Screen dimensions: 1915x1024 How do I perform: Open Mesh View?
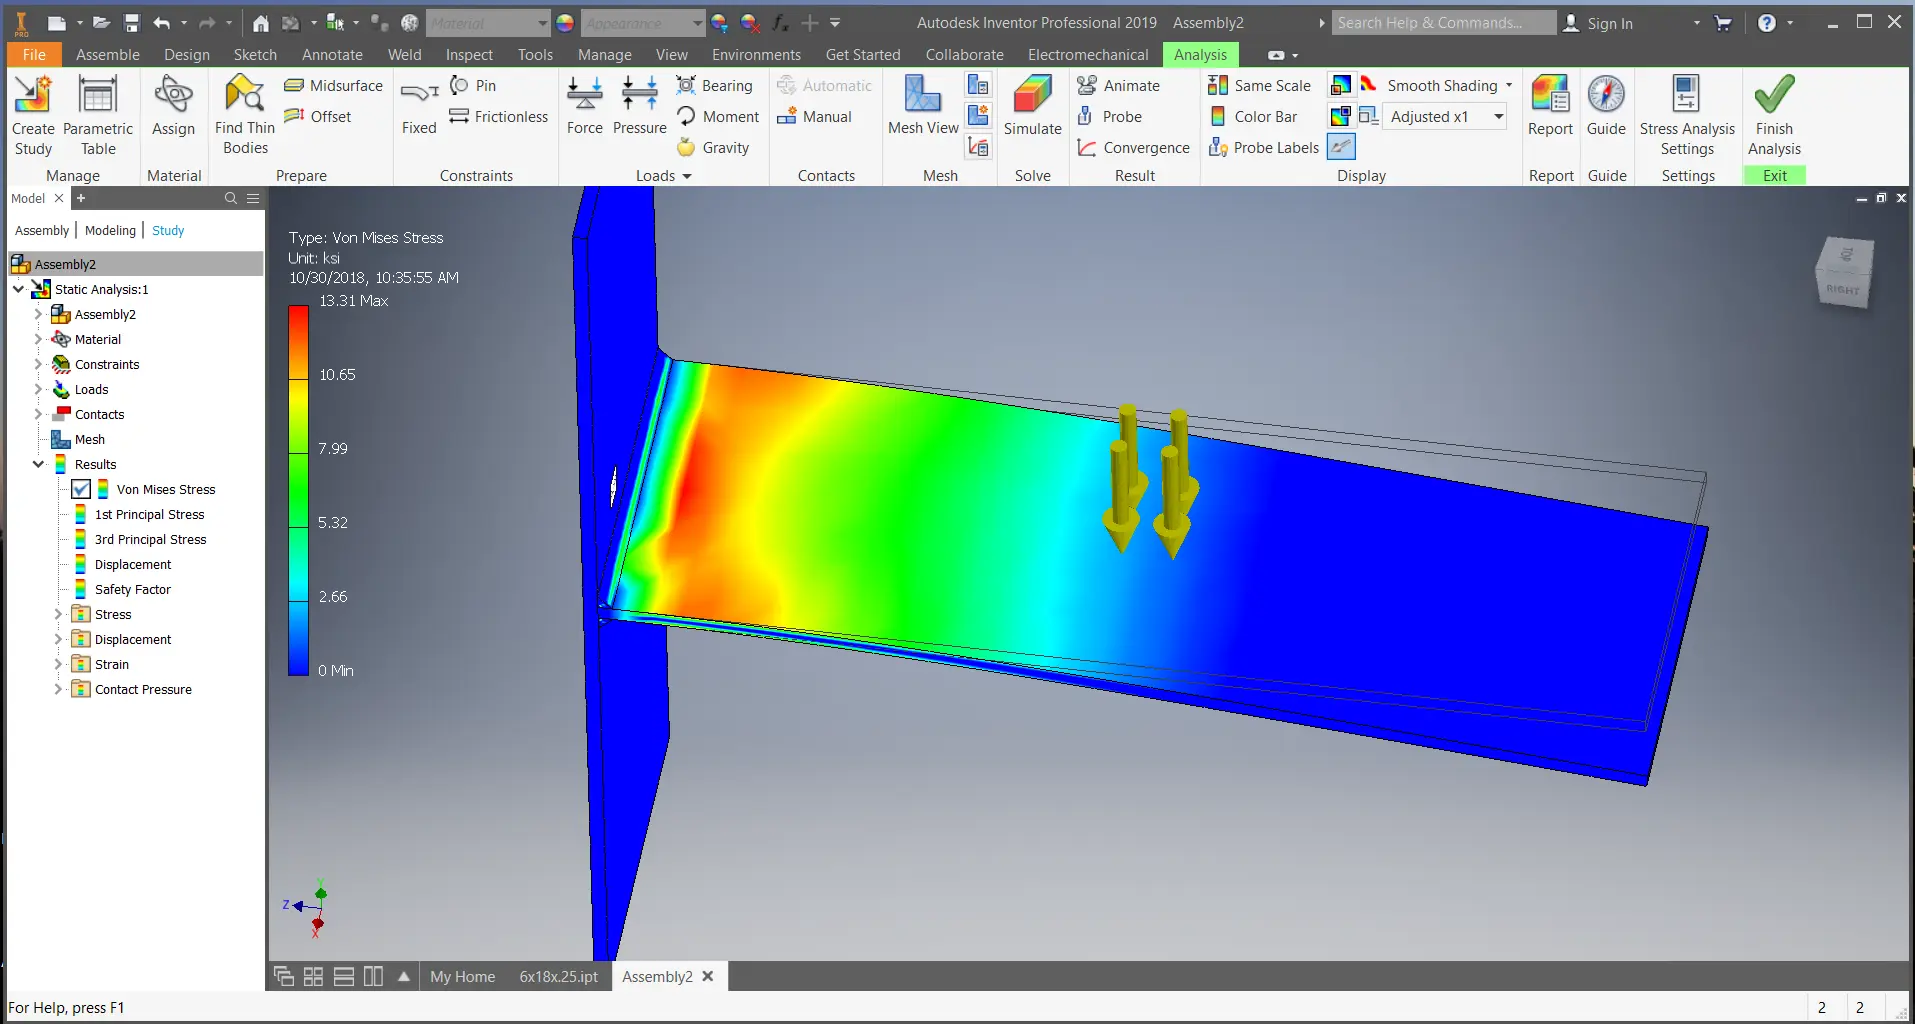tap(923, 106)
